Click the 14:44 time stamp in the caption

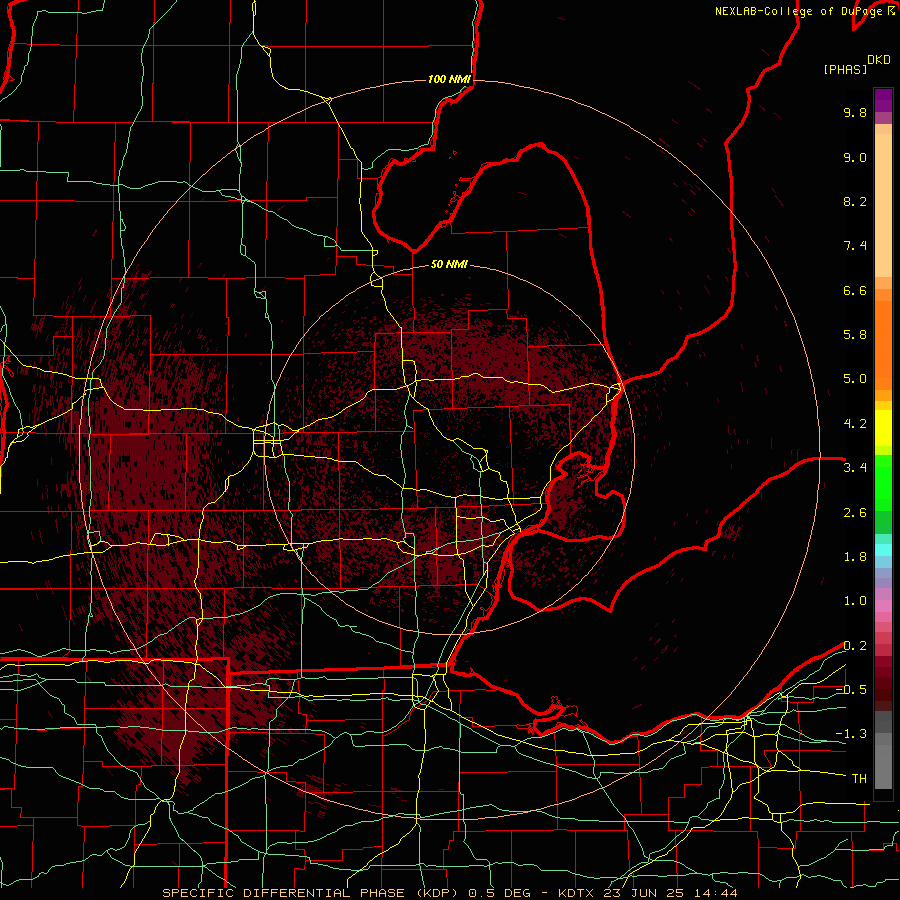coord(715,893)
